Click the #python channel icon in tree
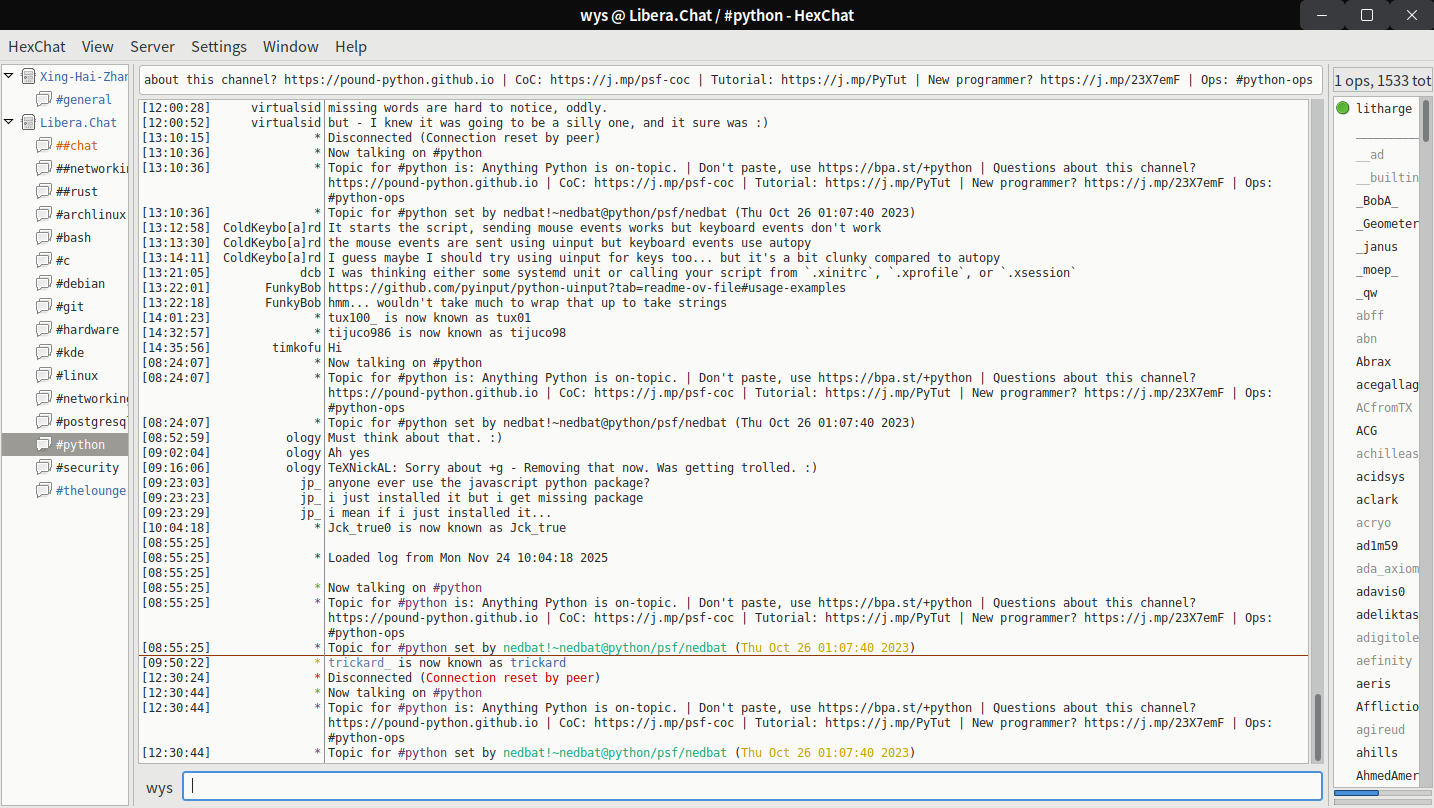This screenshot has width=1434, height=808. click(43, 444)
